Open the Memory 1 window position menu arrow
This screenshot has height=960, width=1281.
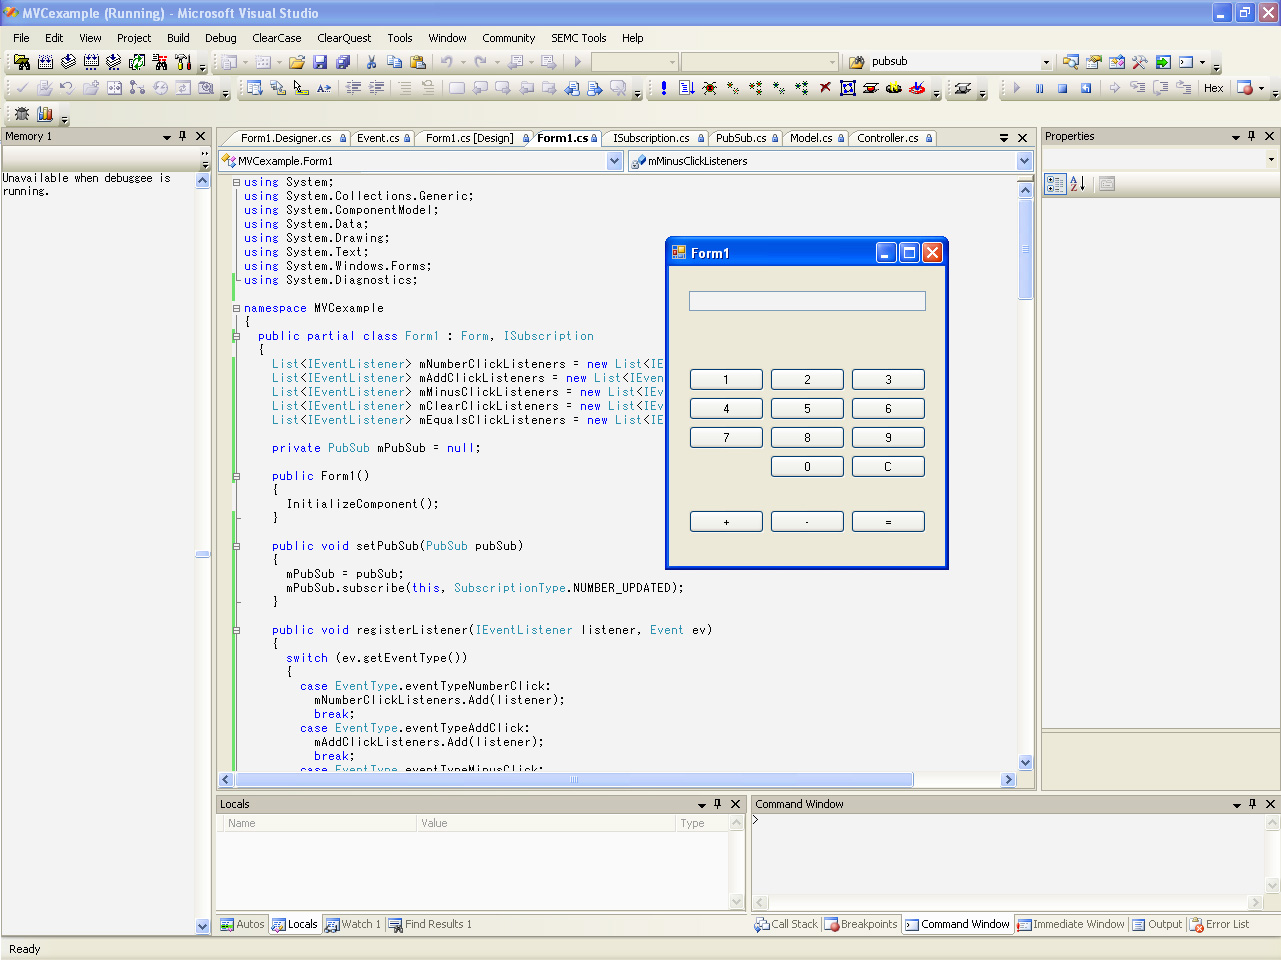[167, 137]
